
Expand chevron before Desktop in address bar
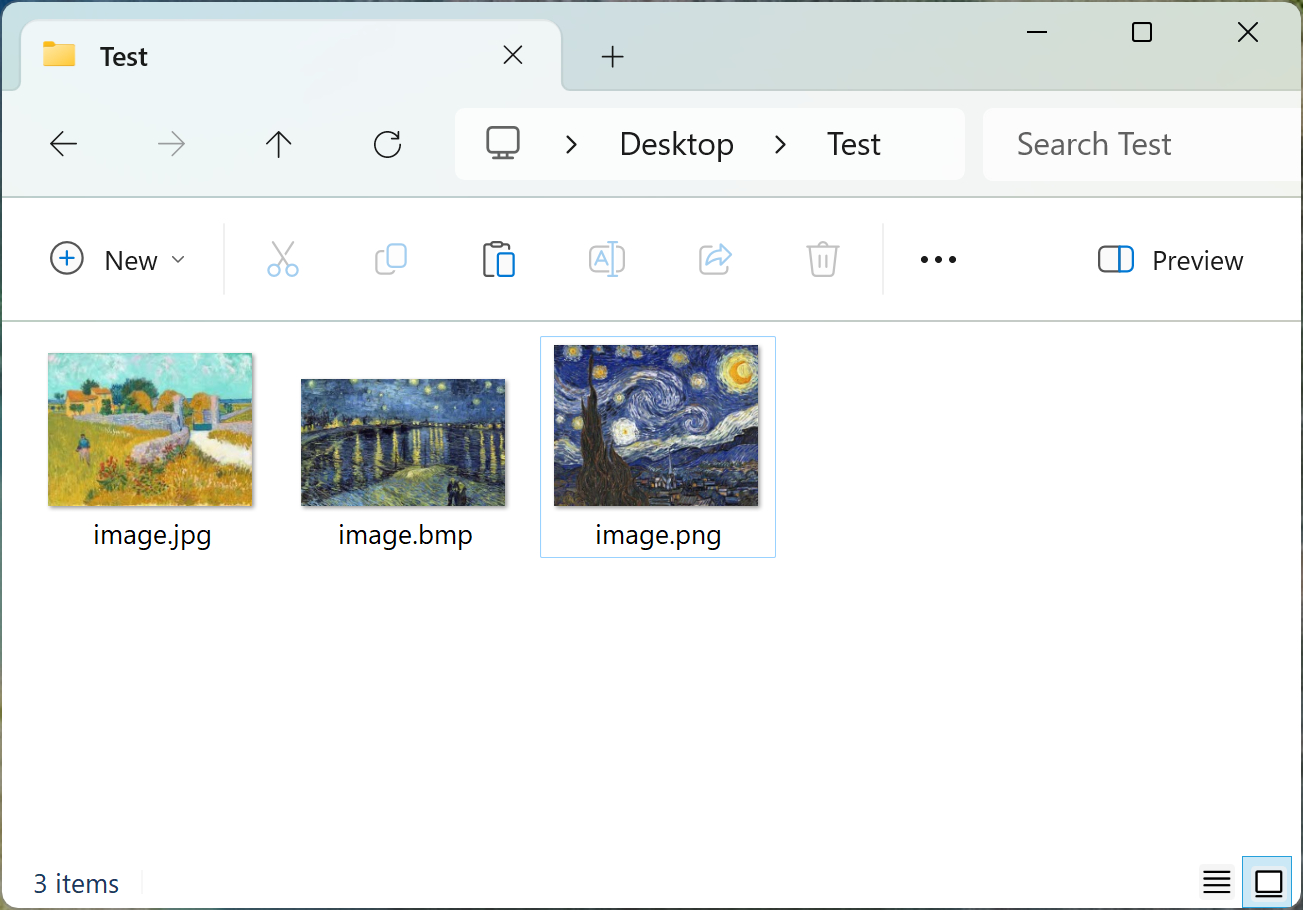571,145
